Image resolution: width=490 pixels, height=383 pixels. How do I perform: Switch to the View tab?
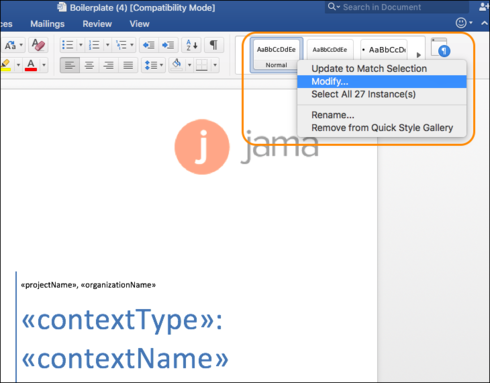tap(139, 24)
